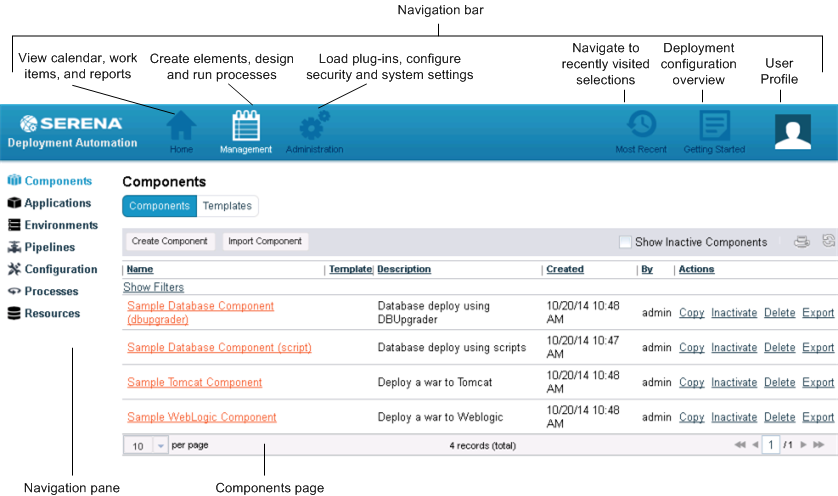Click Delete for Sample WebLogic Component
Image resolution: width=838 pixels, height=496 pixels.
point(779,417)
